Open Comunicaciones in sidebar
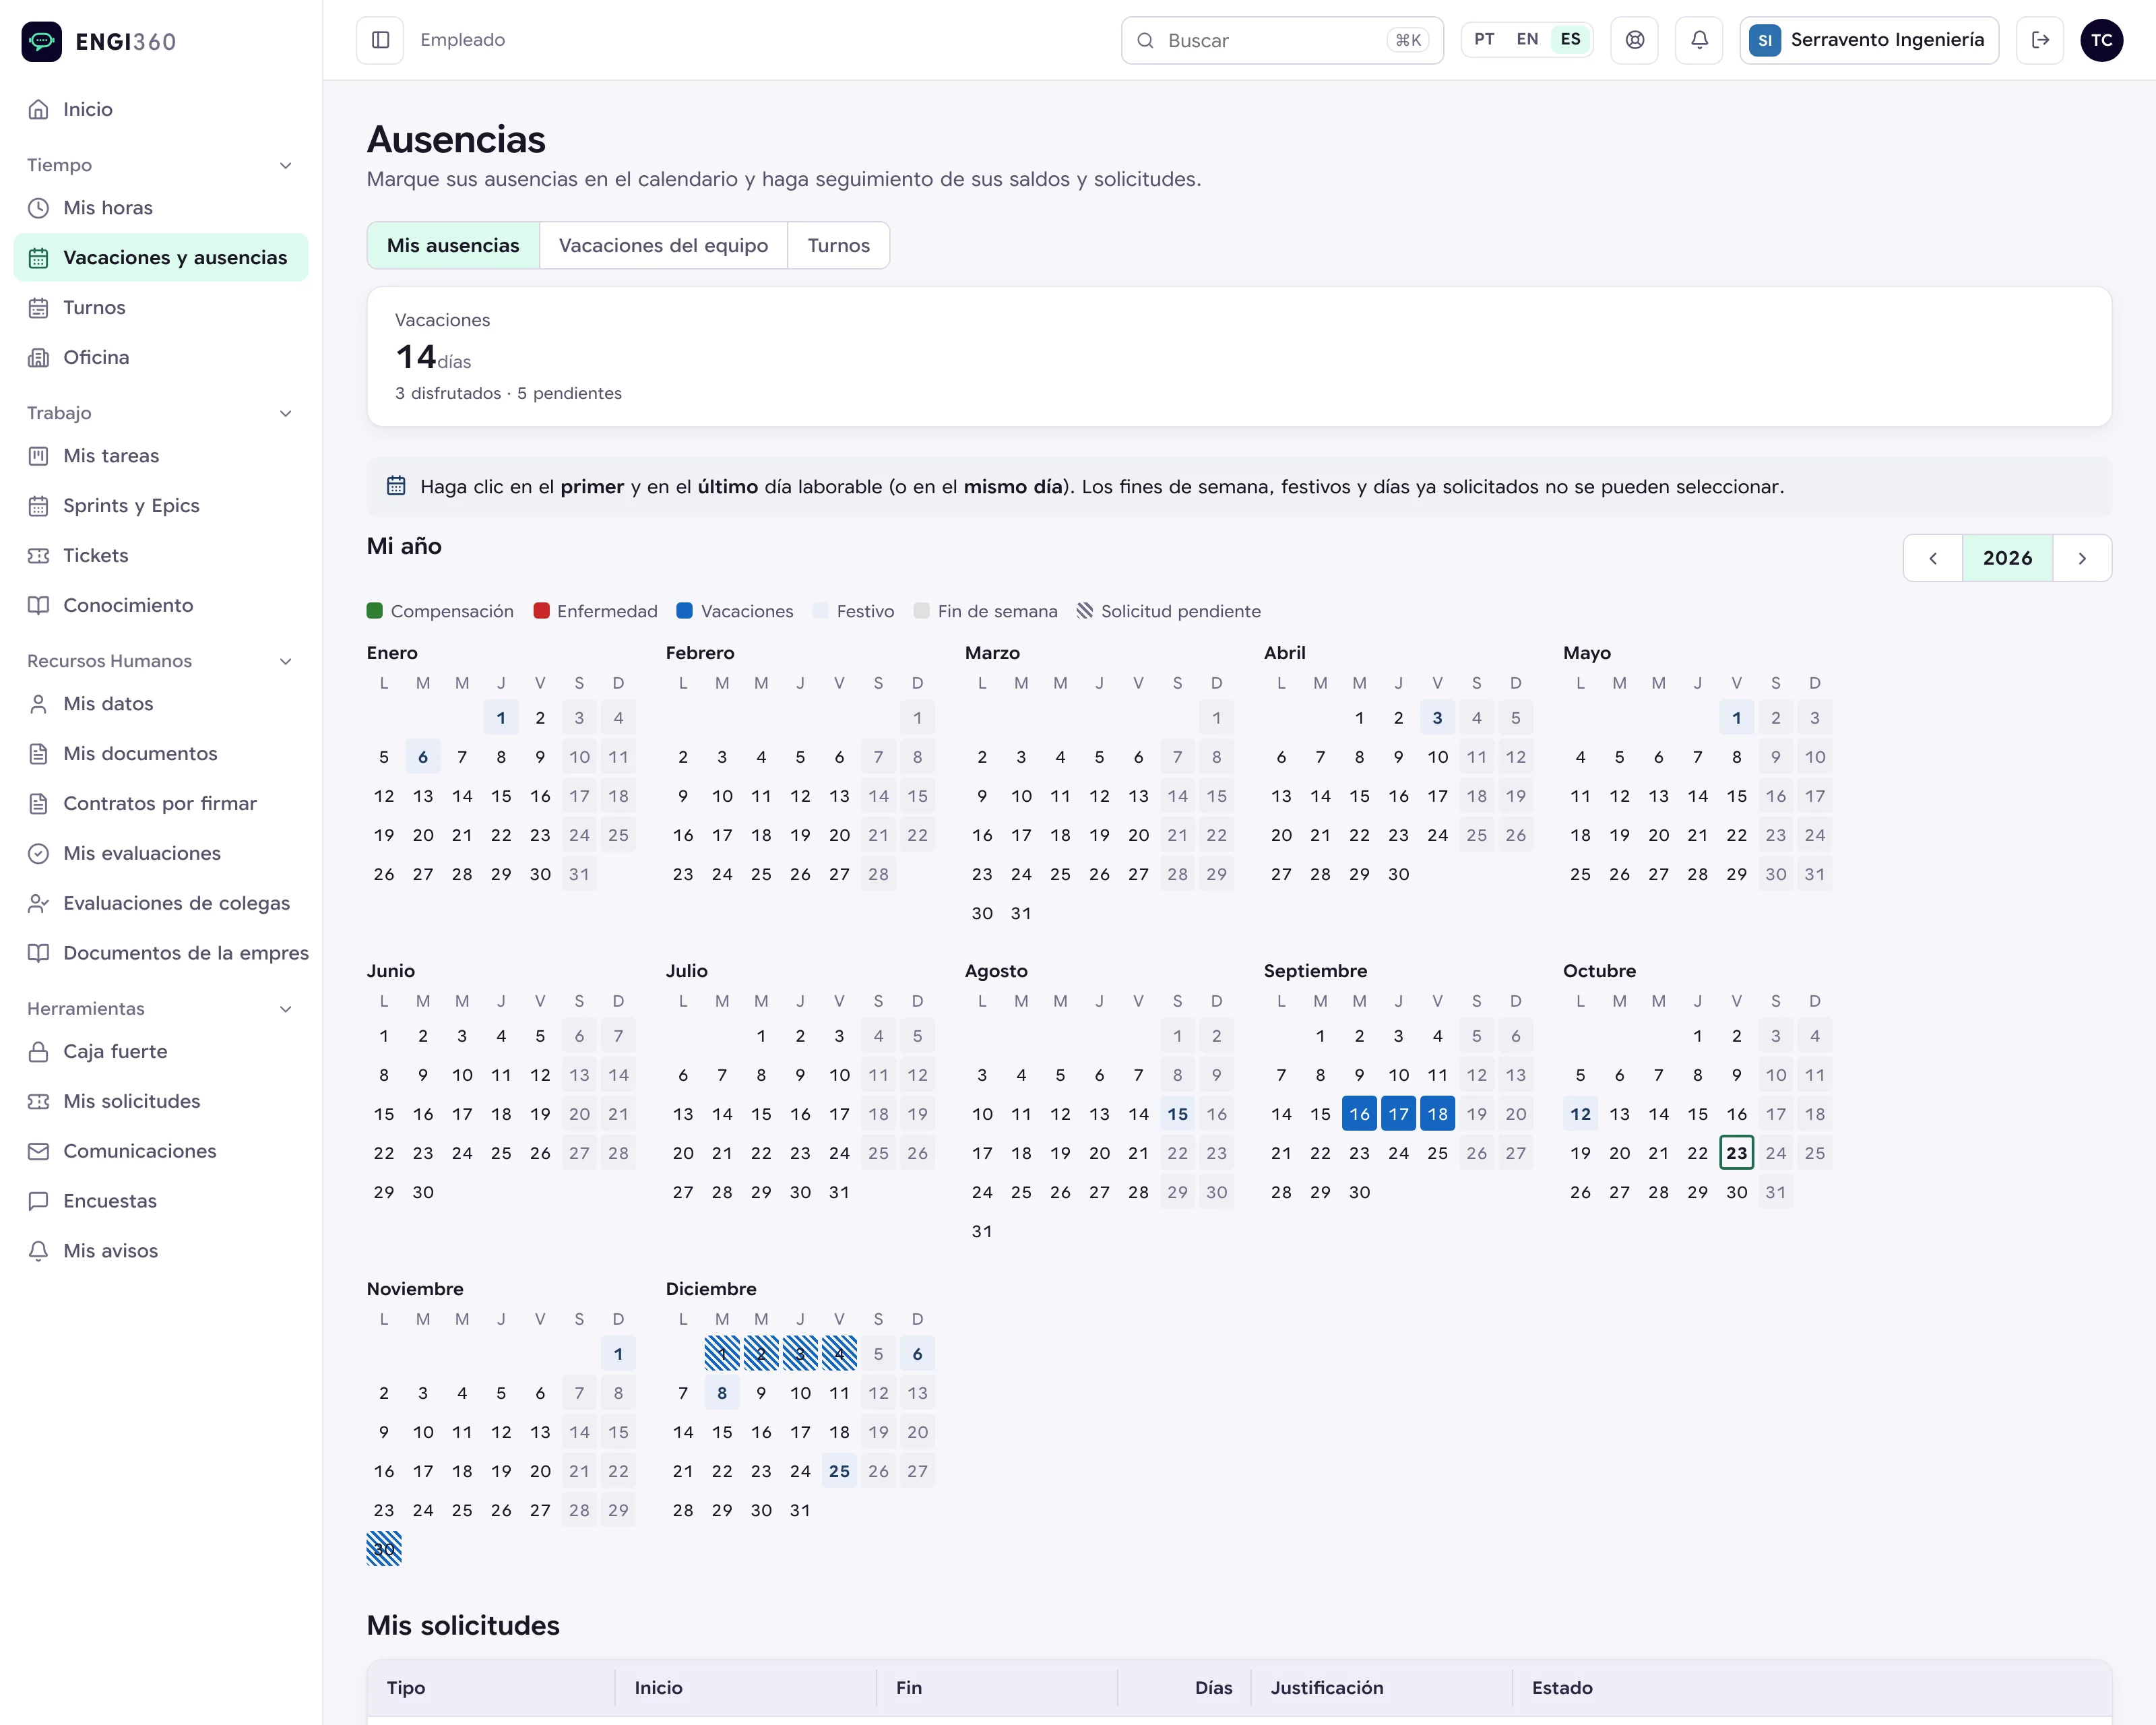 (x=161, y=1151)
